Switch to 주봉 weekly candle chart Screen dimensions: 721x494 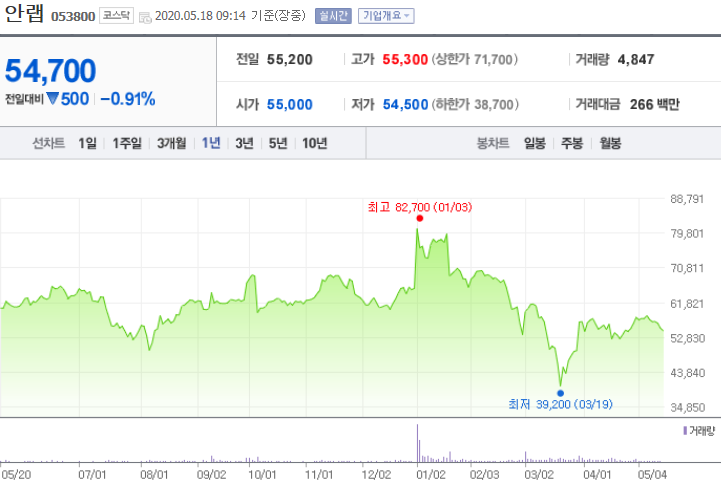click(572, 144)
